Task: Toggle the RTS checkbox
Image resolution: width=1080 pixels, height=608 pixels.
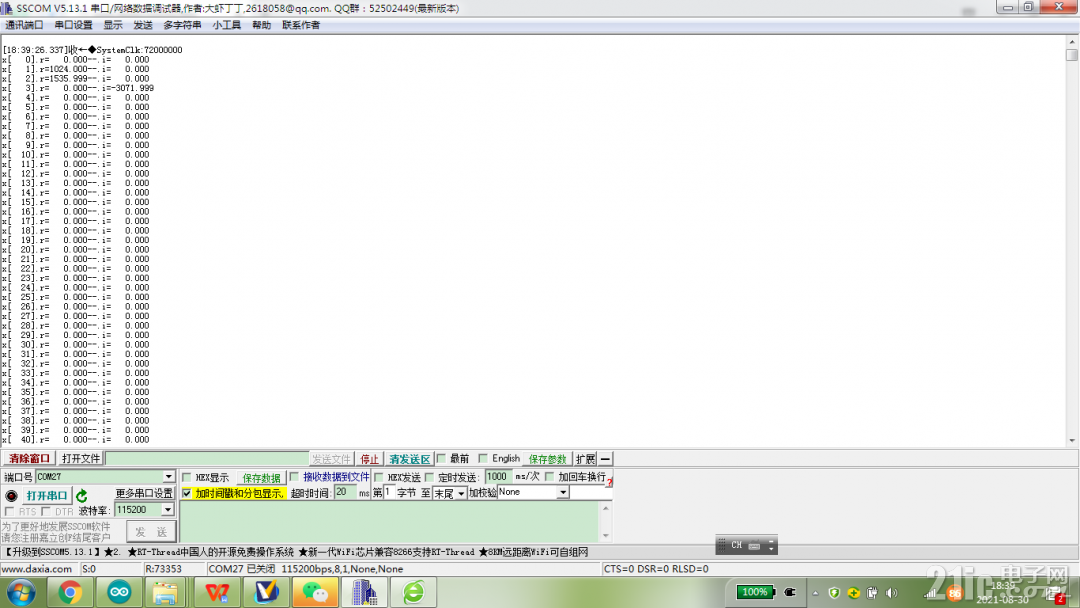Action: tap(9, 512)
